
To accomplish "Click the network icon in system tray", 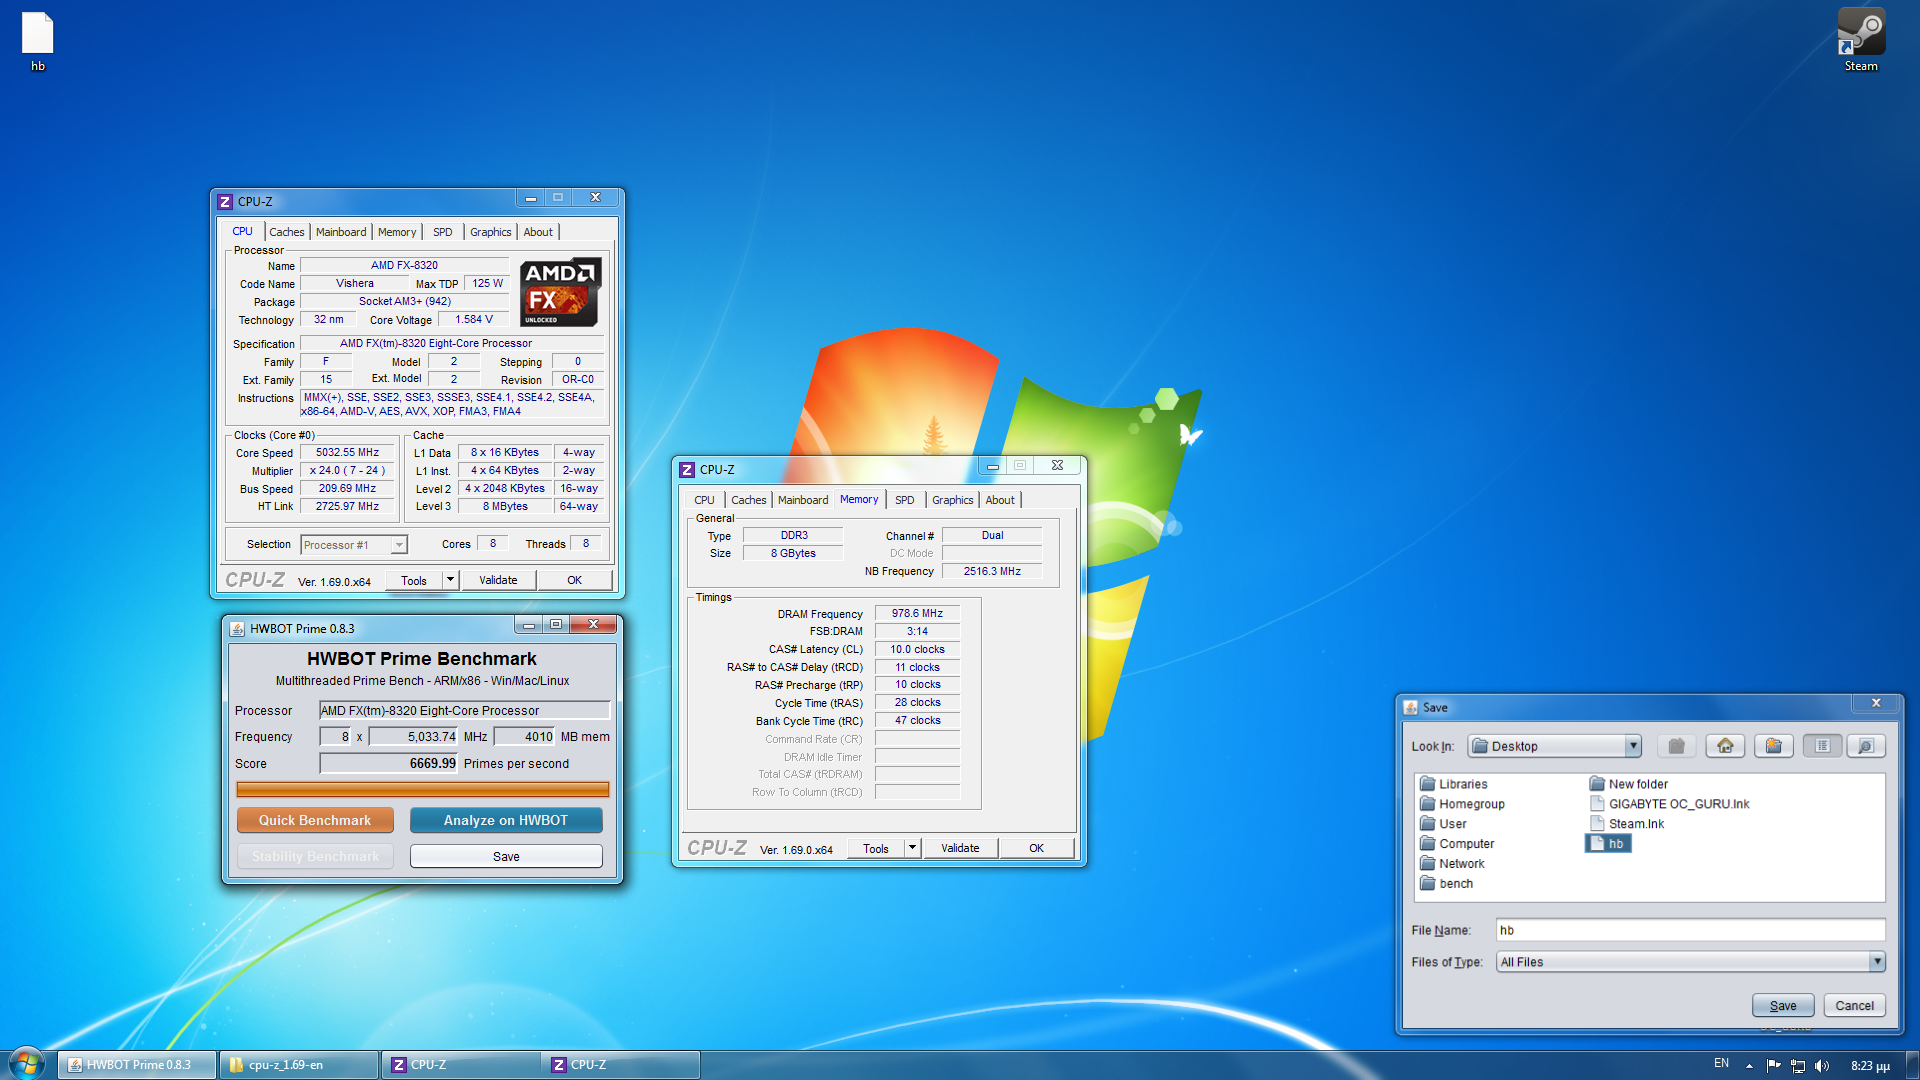I will (1798, 1065).
